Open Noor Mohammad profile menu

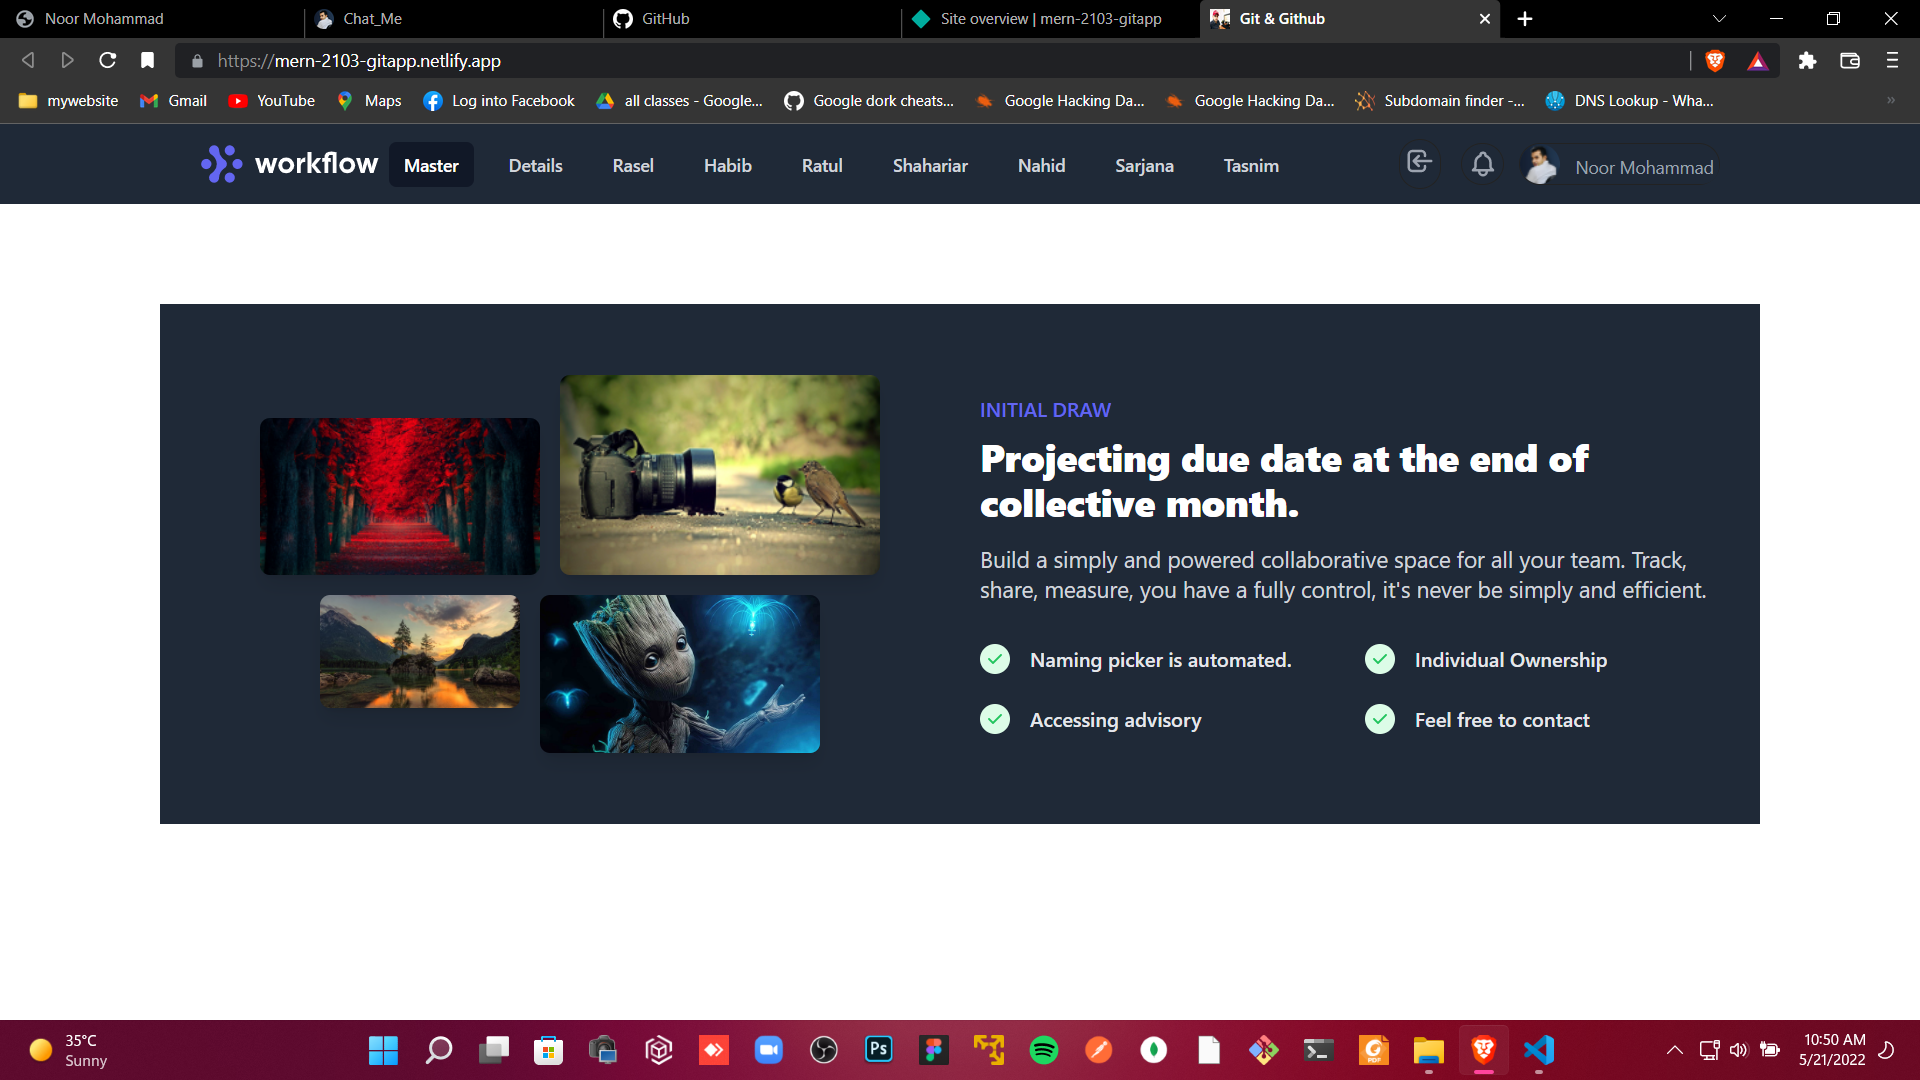(x=1619, y=166)
